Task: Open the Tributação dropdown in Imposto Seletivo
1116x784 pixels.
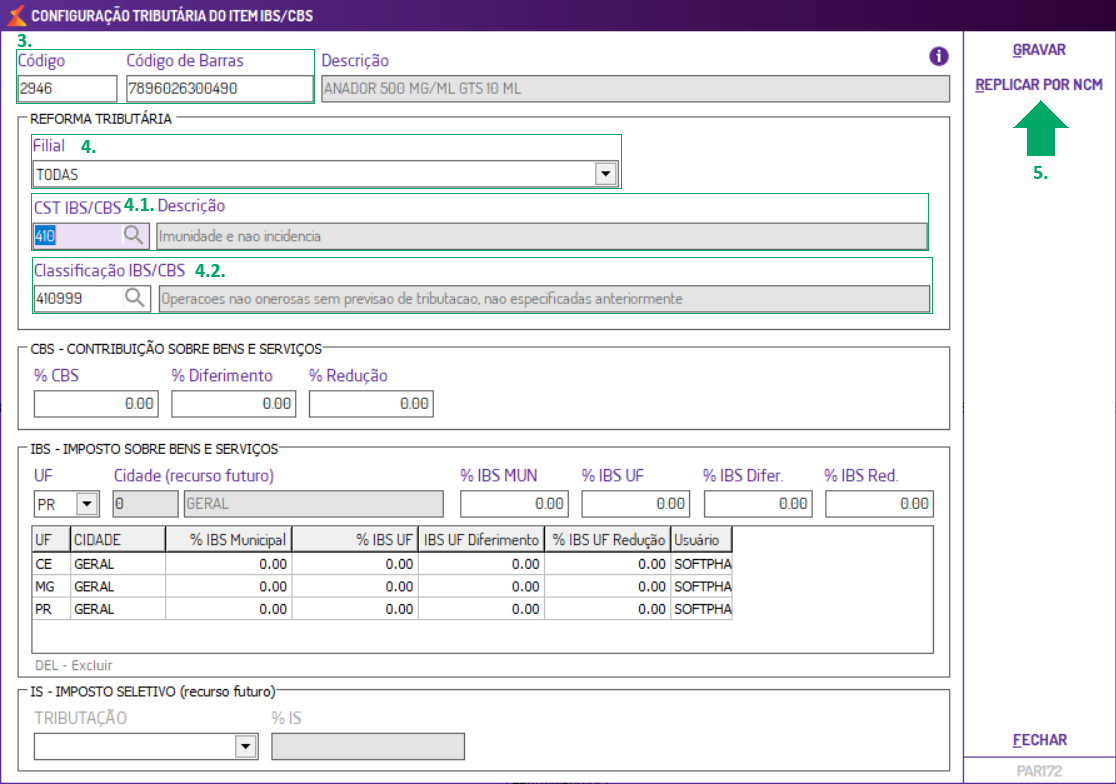Action: click(x=243, y=747)
